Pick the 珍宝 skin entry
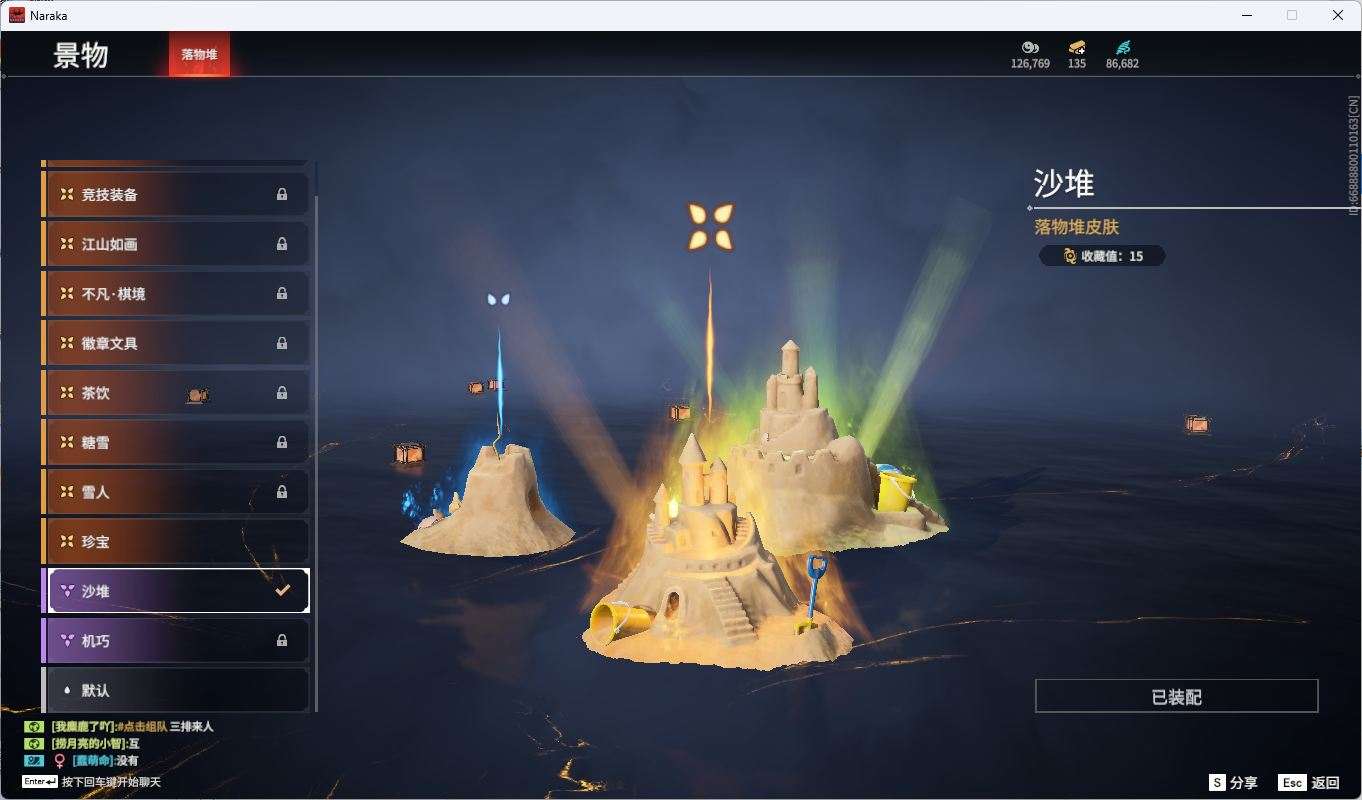 (x=175, y=542)
